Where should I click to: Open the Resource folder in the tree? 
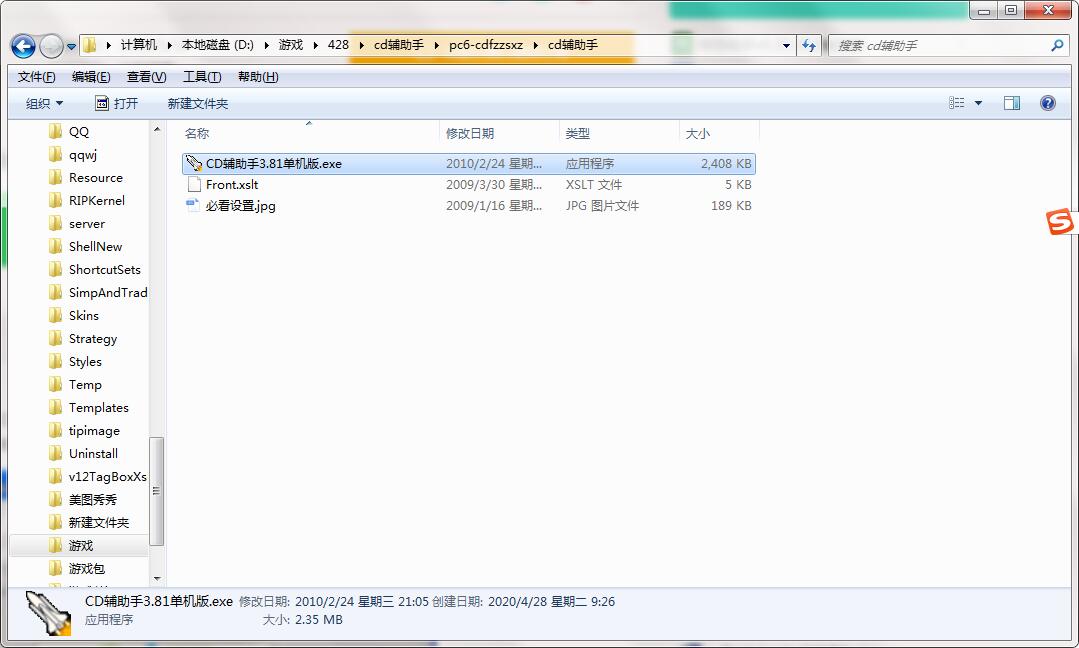pos(96,177)
